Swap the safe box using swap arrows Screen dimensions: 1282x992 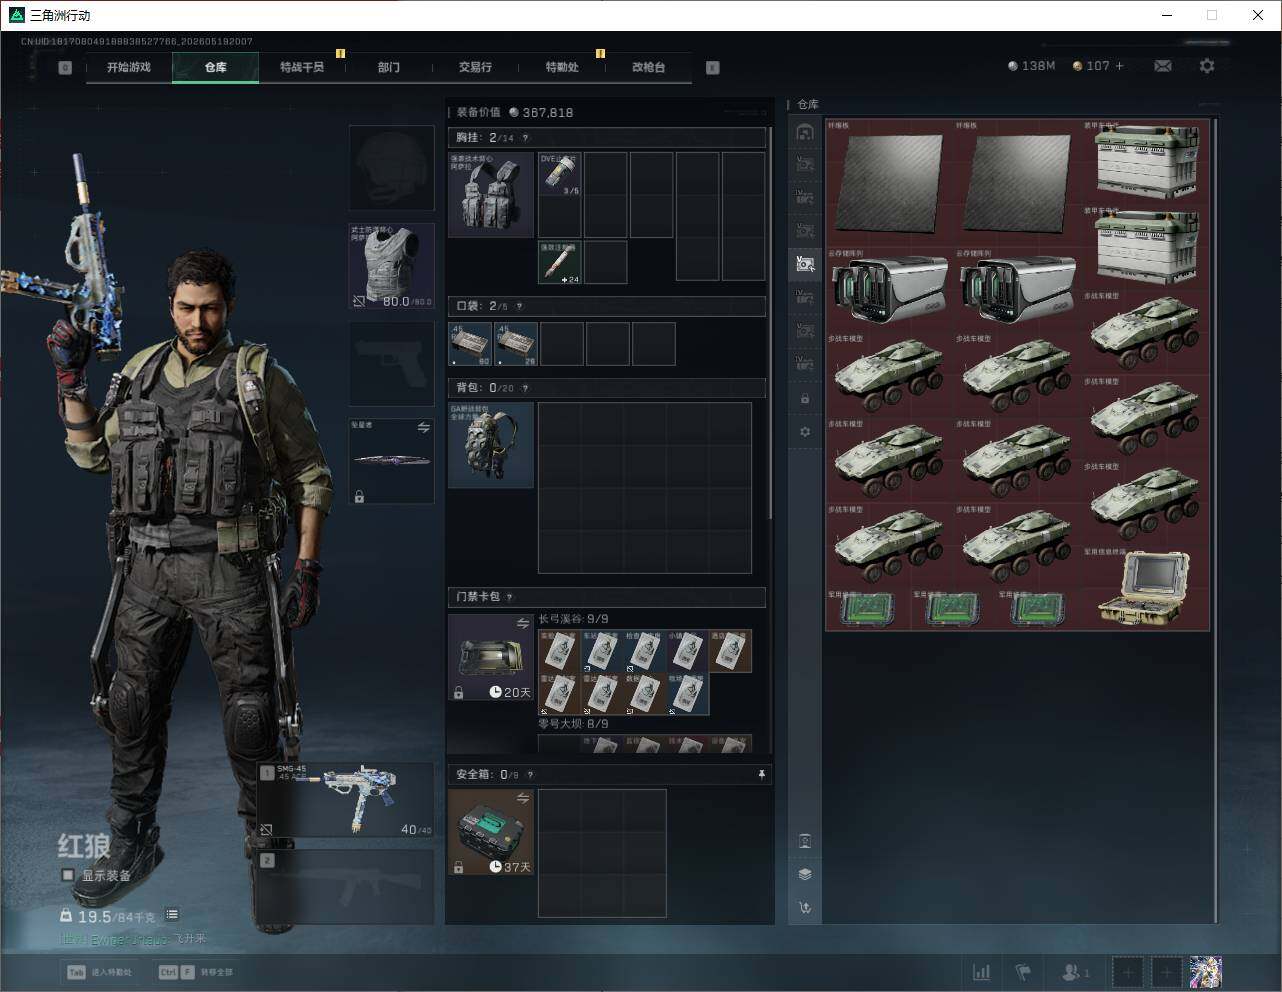click(x=523, y=798)
